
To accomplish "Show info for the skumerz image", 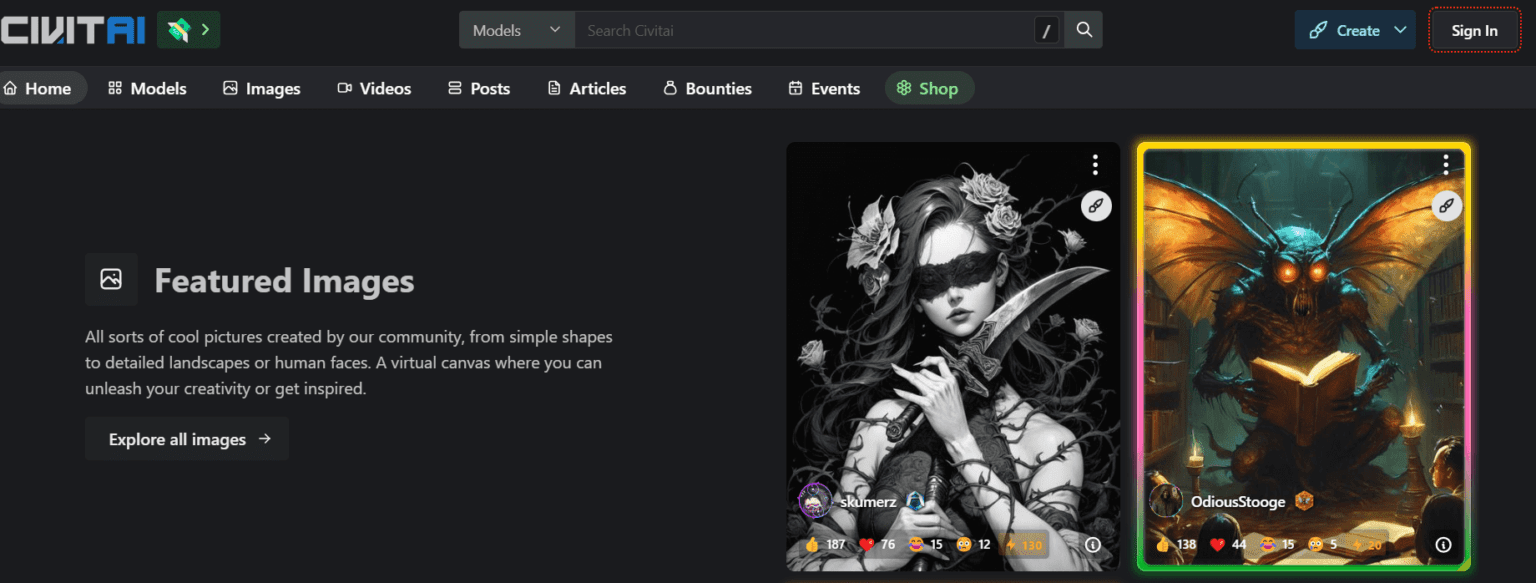I will 1093,545.
